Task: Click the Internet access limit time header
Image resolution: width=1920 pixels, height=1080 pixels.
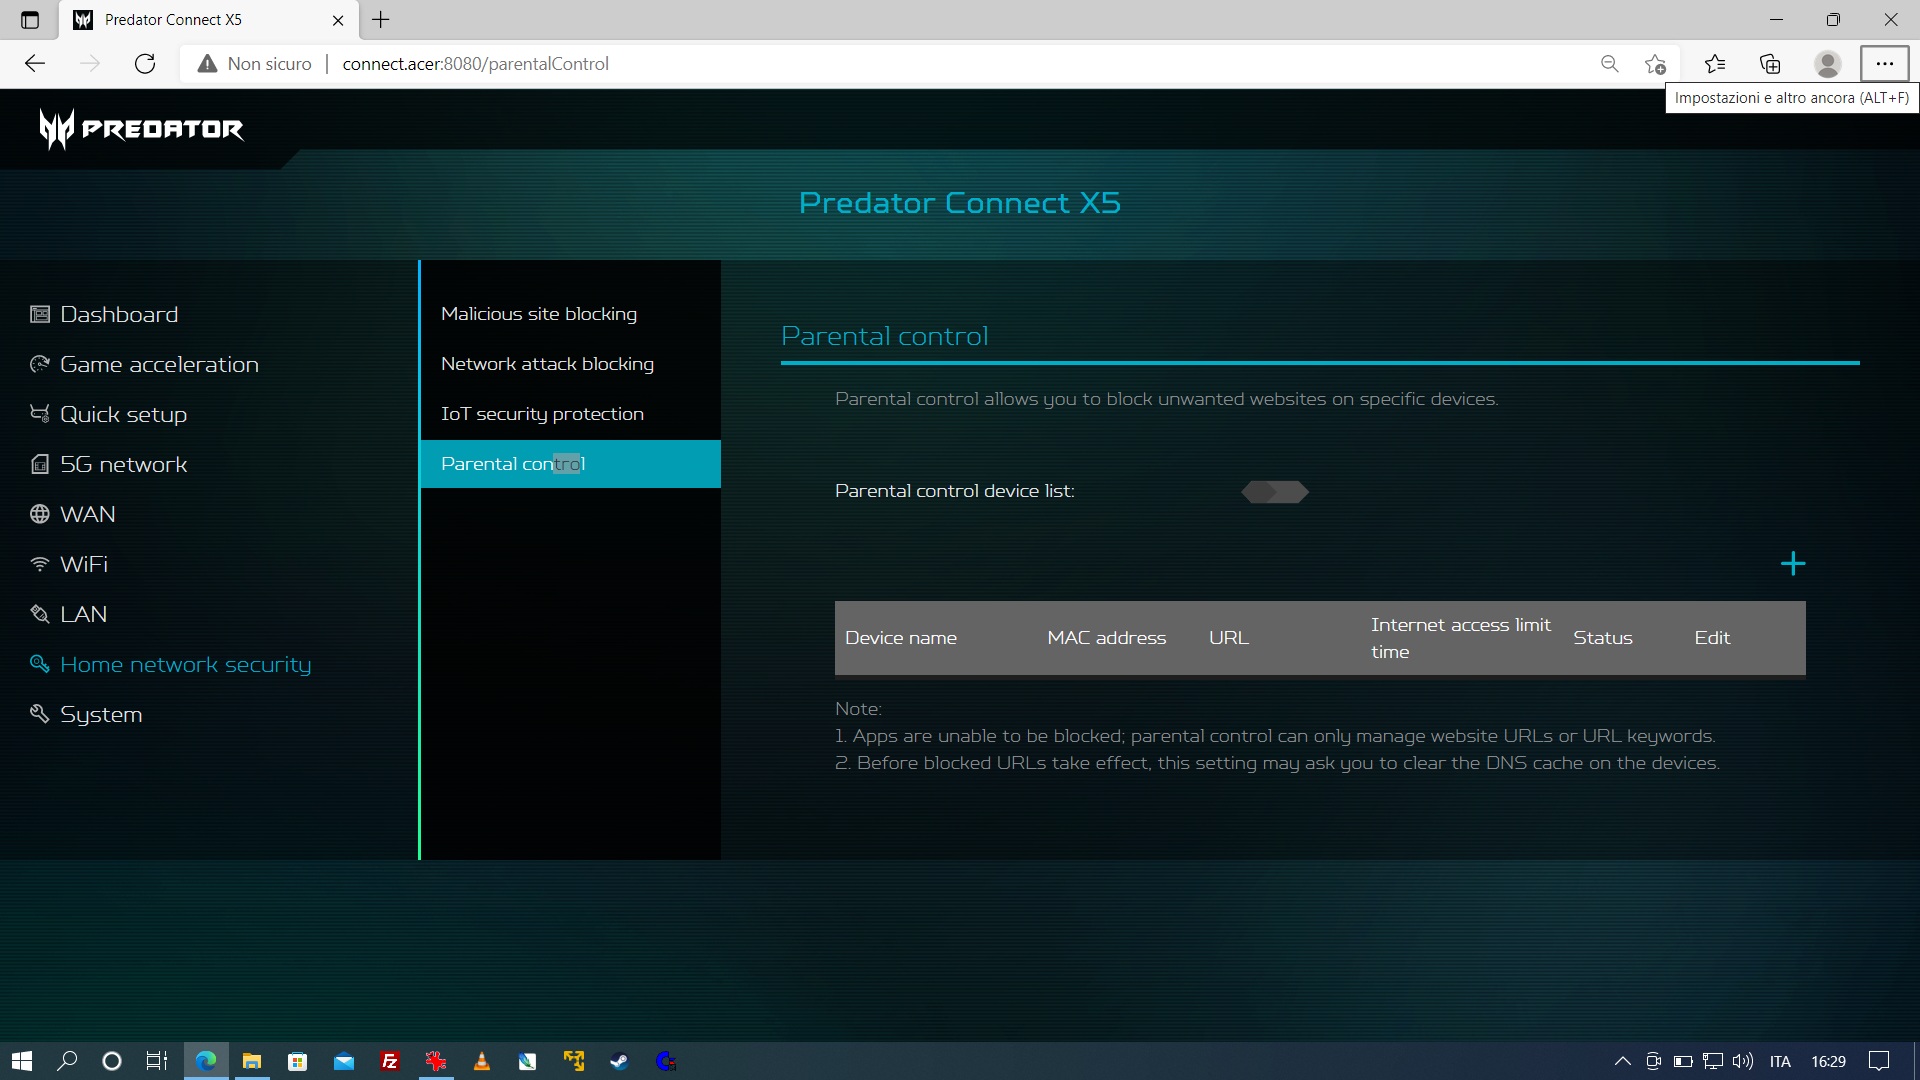Action: click(x=1461, y=638)
